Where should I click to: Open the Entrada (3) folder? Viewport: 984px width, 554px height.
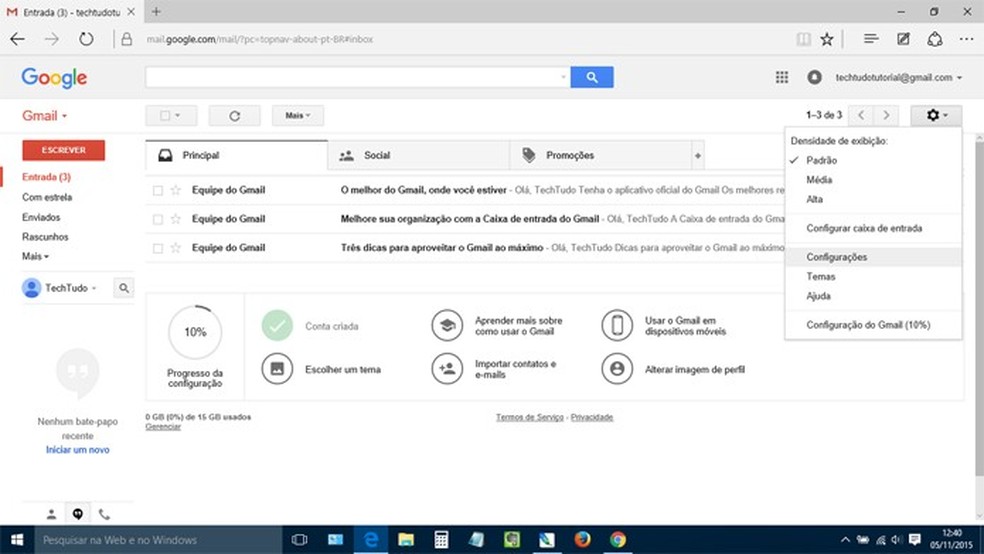coord(46,177)
